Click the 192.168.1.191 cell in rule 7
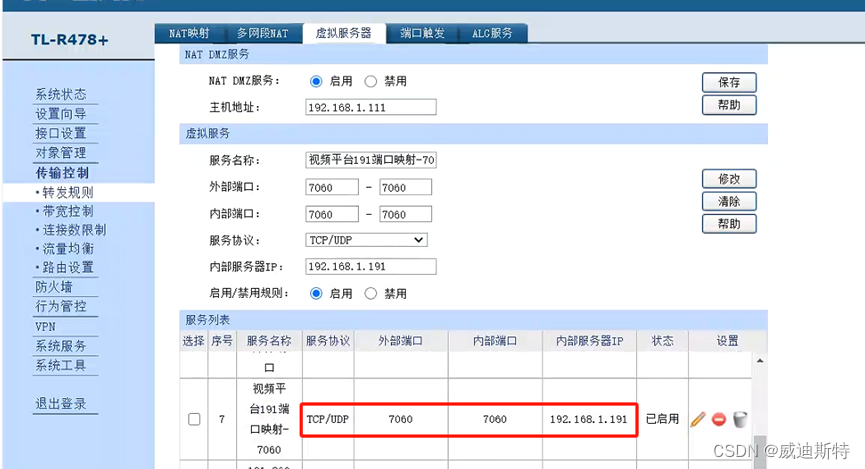 [589, 419]
